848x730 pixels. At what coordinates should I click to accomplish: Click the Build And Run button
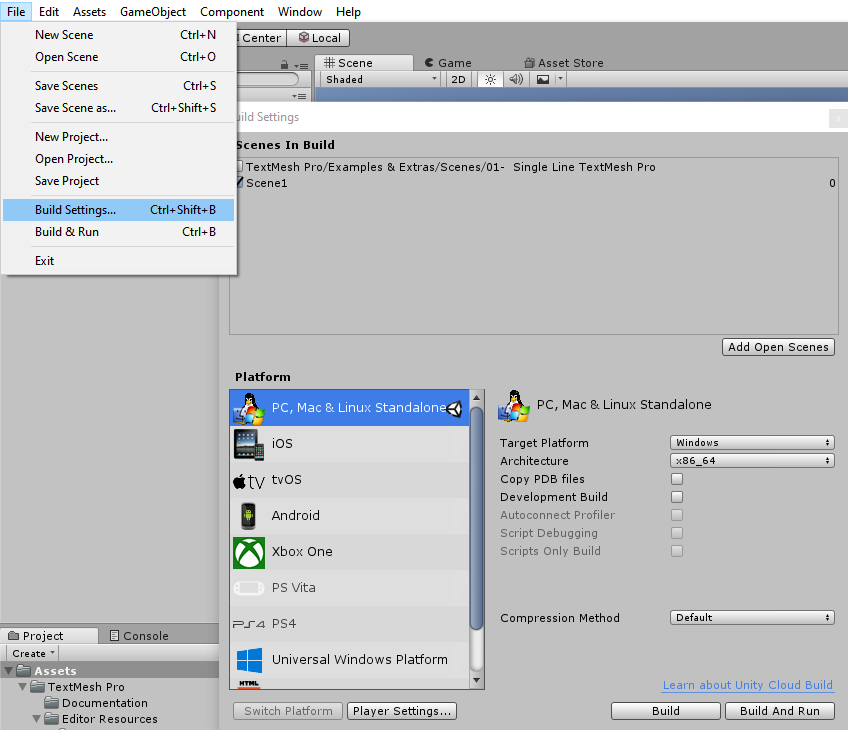[780, 711]
